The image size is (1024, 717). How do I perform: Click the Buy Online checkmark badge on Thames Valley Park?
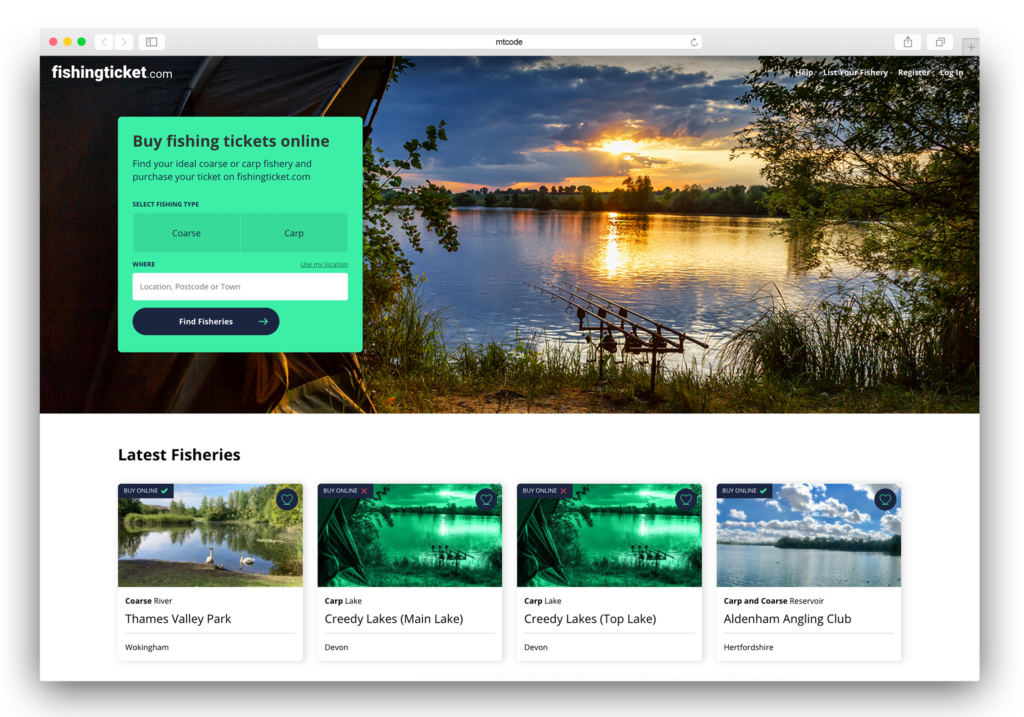(145, 491)
